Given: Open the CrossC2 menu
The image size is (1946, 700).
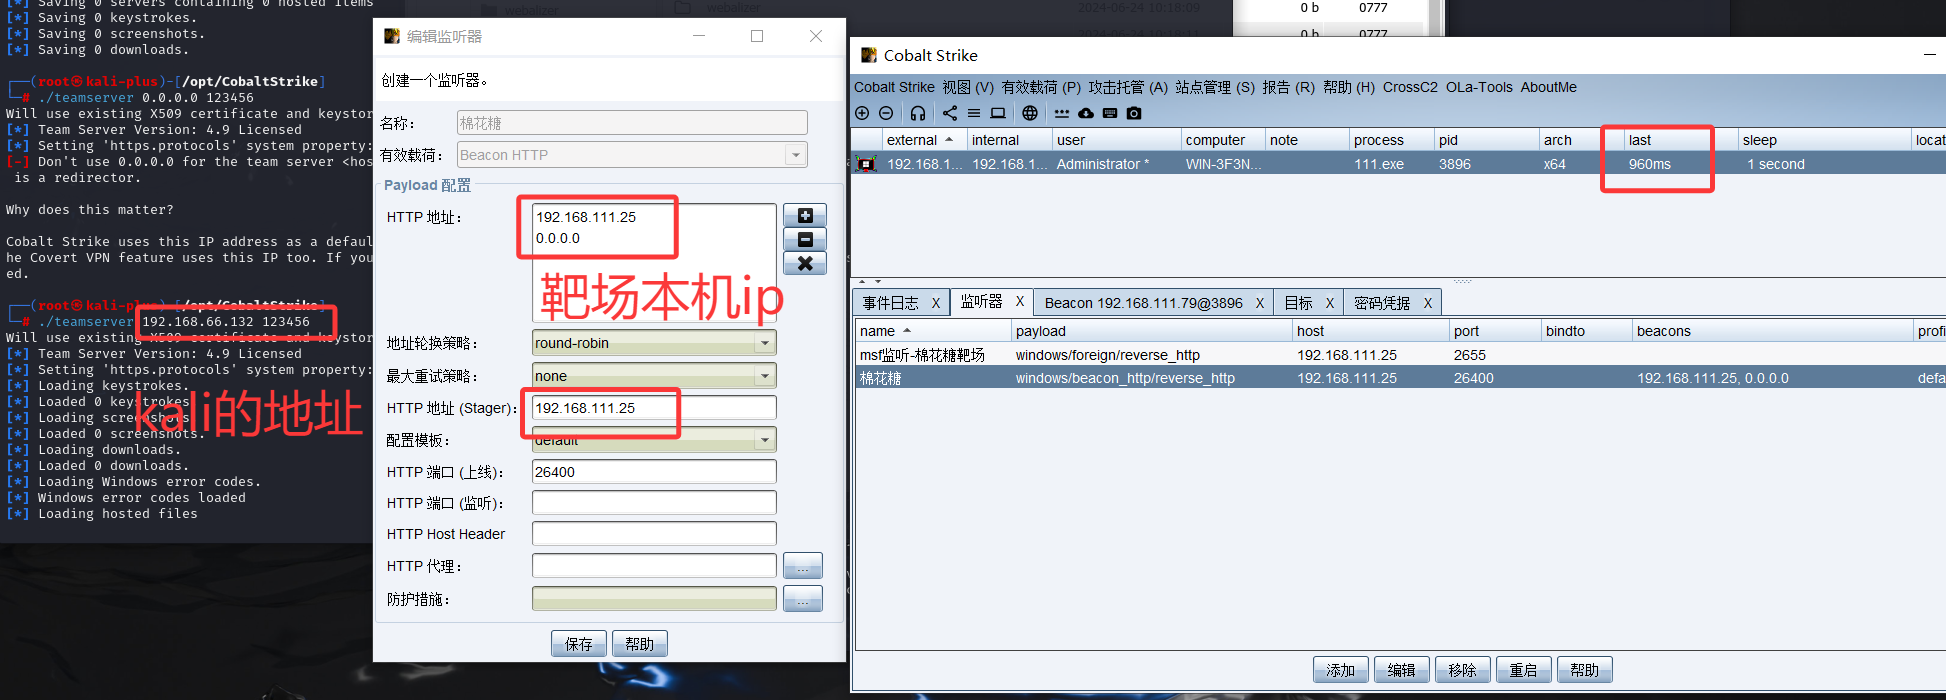Looking at the screenshot, I should [1410, 87].
